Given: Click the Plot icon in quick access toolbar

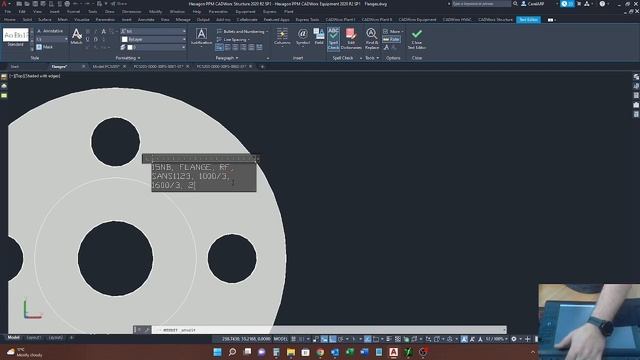Looking at the screenshot, I should tap(67, 4).
